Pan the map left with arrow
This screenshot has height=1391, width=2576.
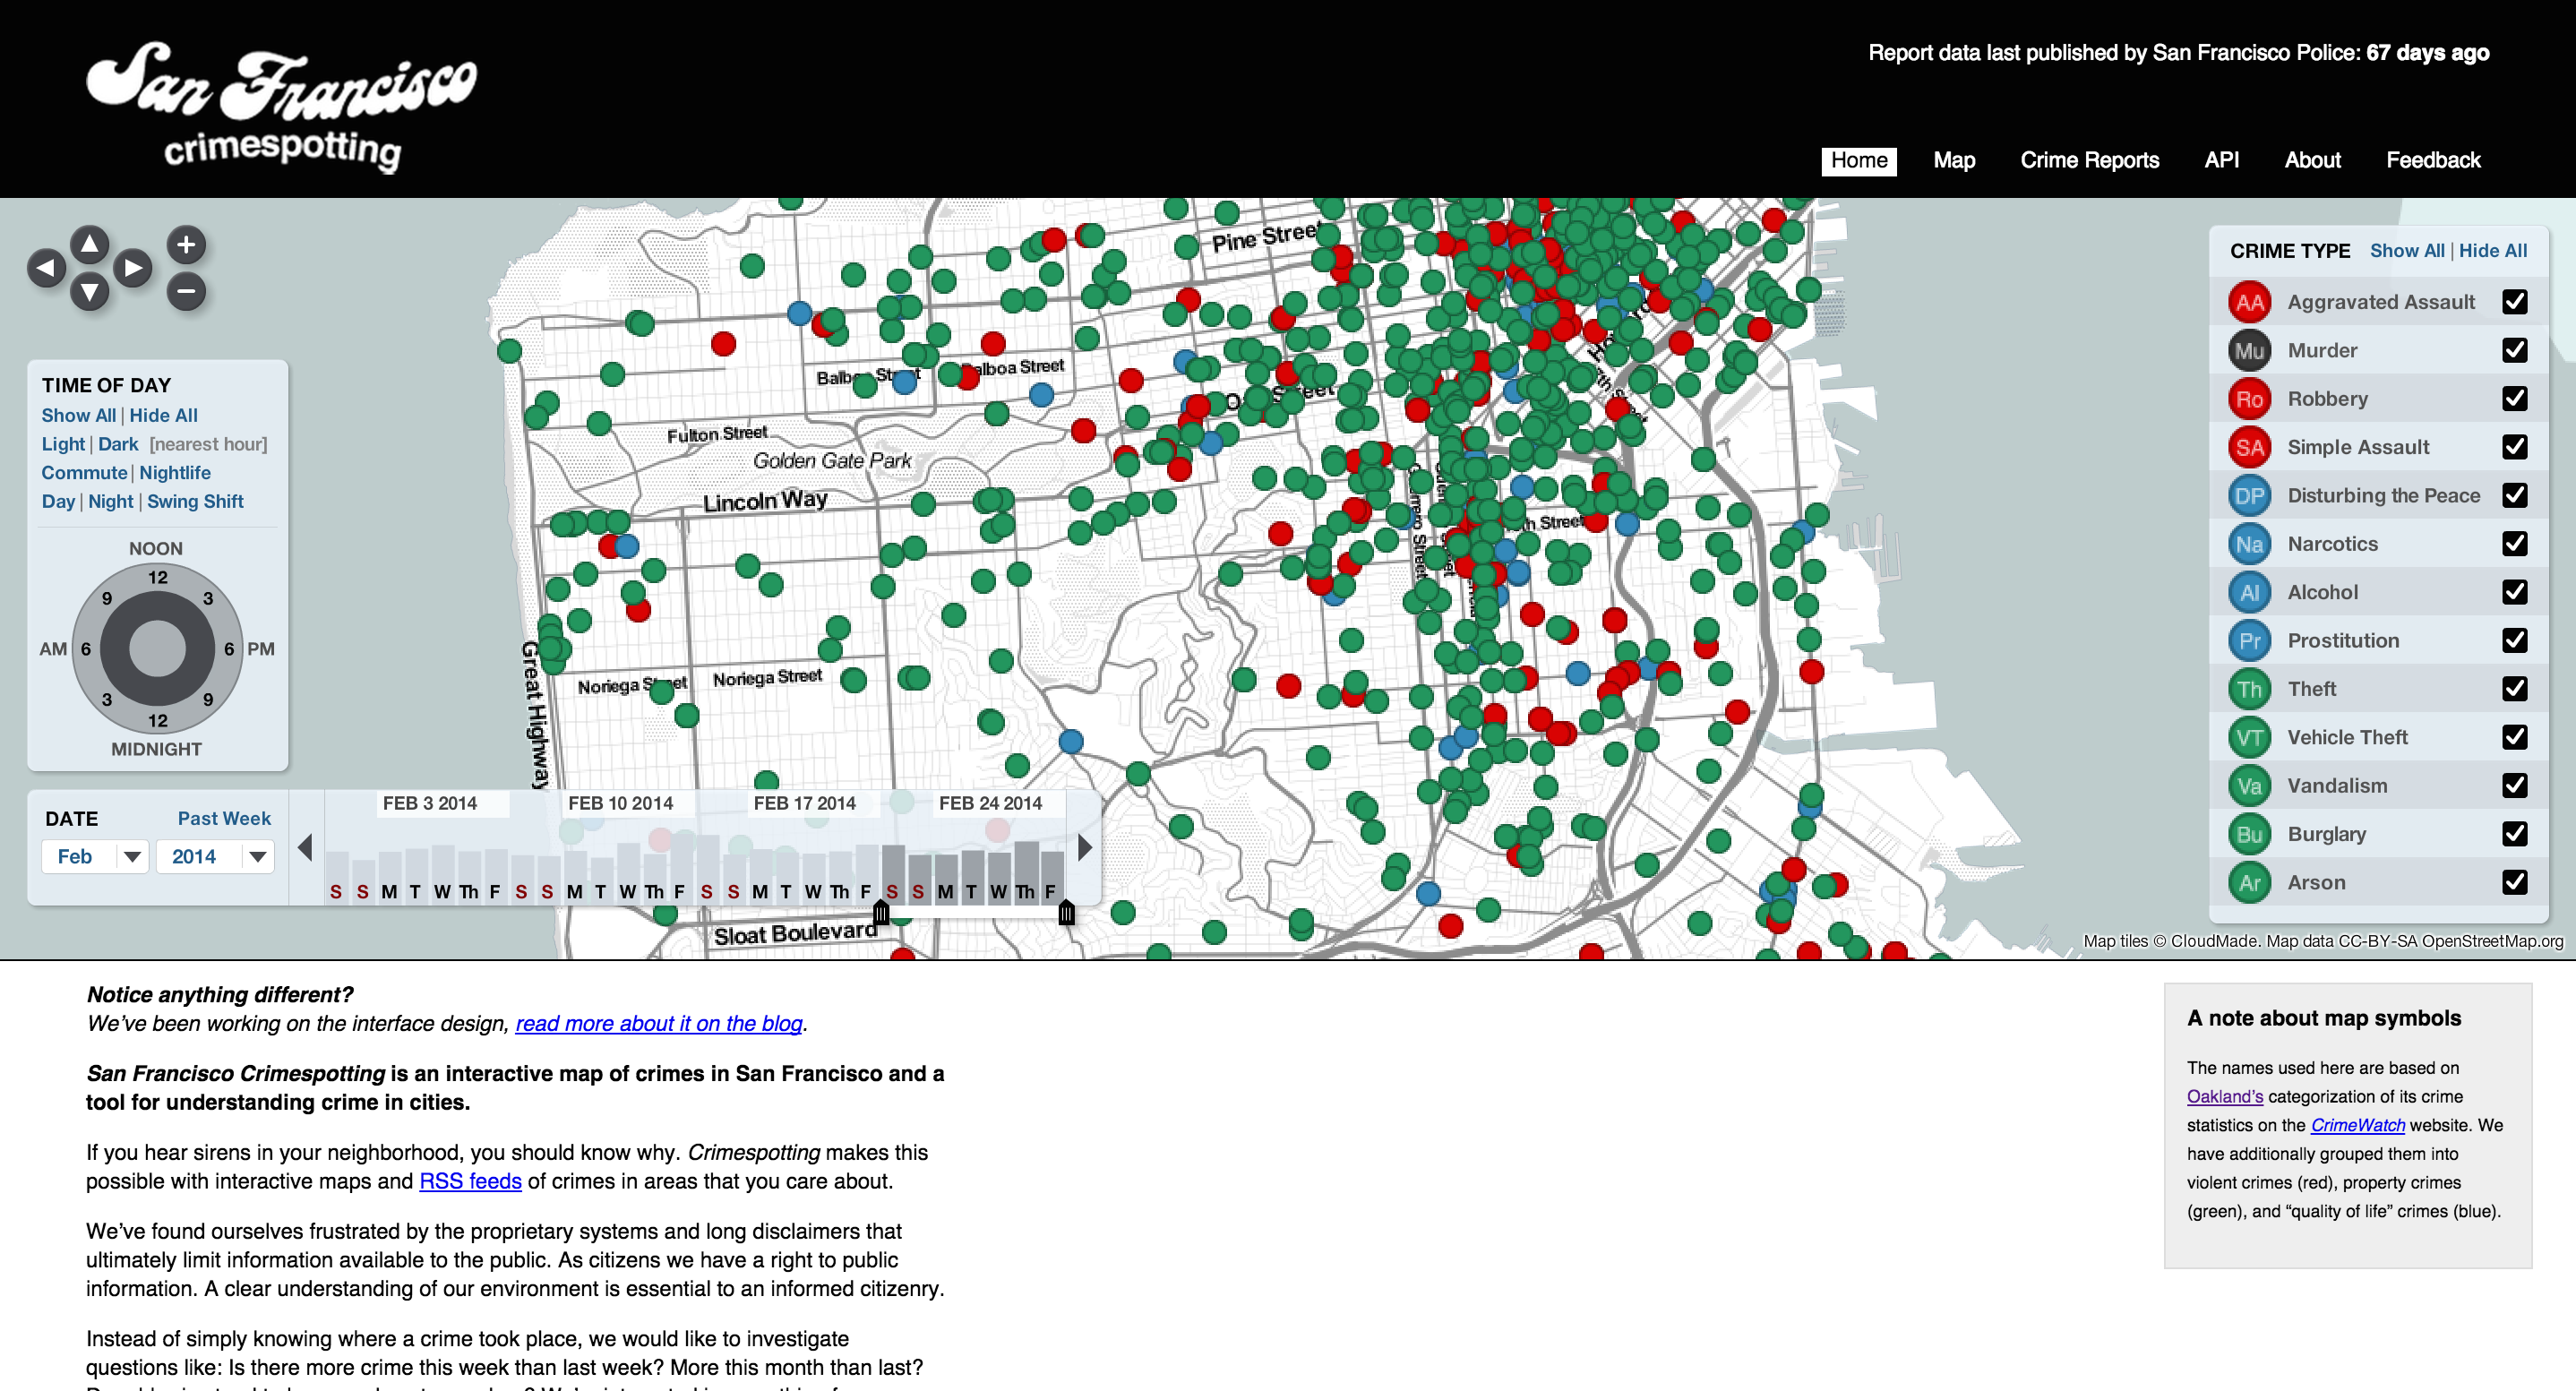[x=46, y=268]
